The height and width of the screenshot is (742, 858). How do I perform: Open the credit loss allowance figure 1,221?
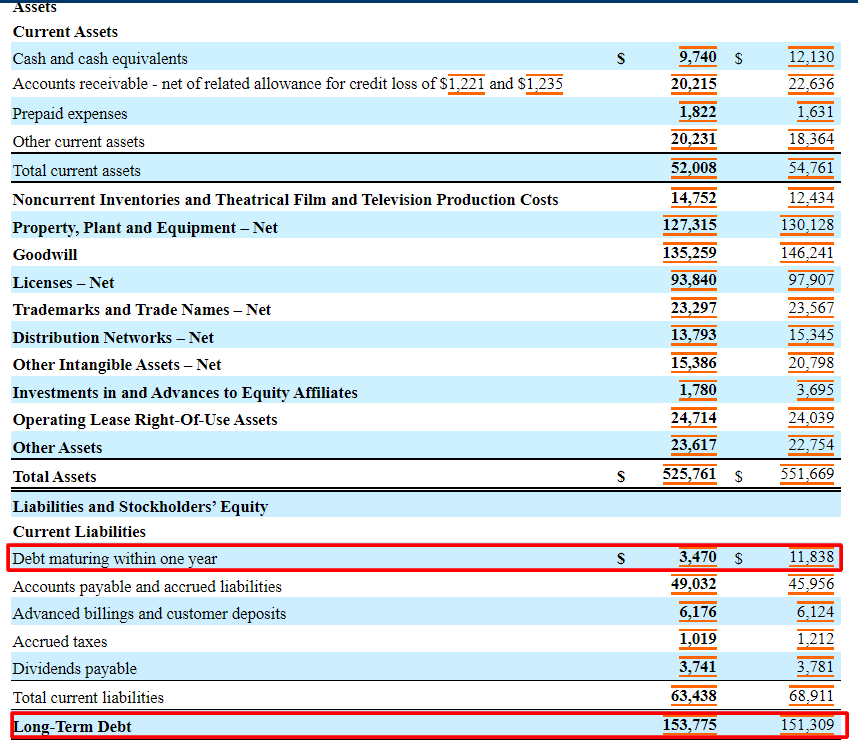(466, 84)
